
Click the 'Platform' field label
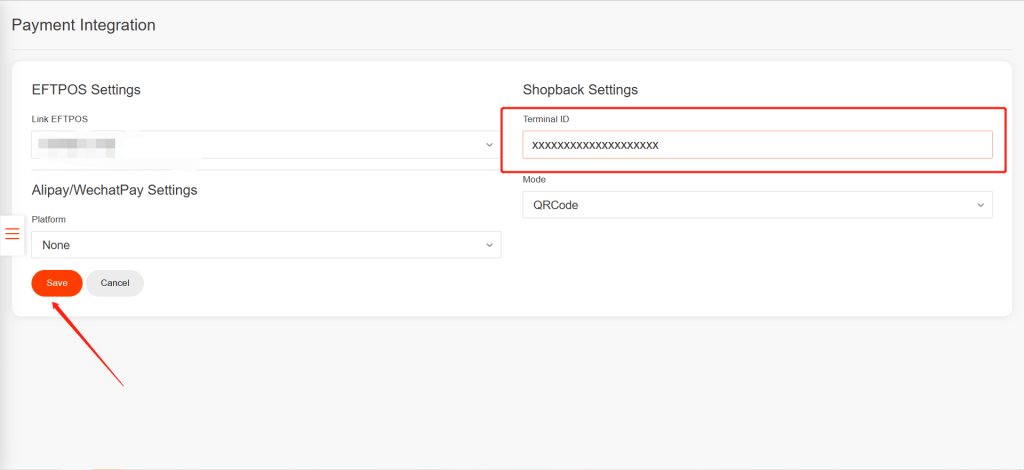pyautogui.click(x=49, y=219)
